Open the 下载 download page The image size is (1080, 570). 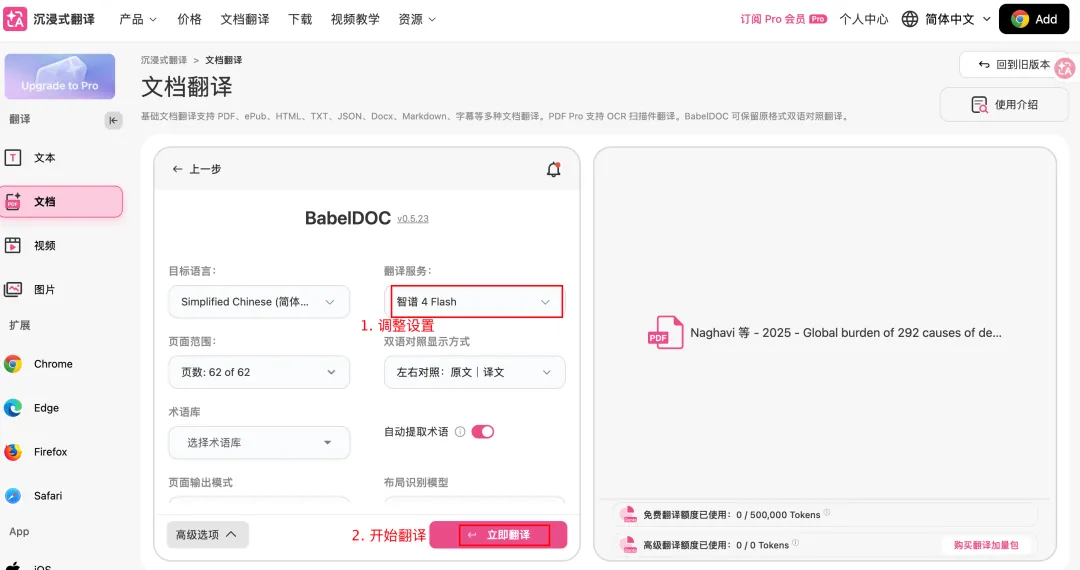click(x=300, y=19)
